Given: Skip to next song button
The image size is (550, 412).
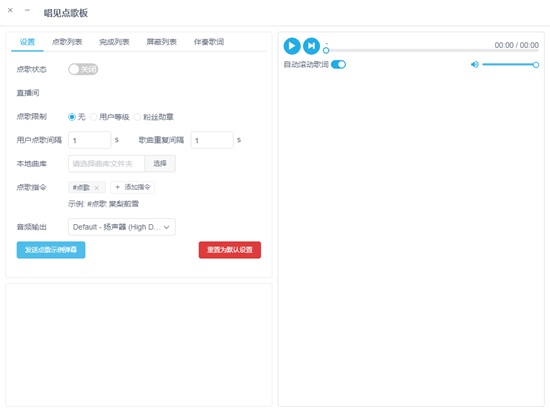Looking at the screenshot, I should [311, 46].
